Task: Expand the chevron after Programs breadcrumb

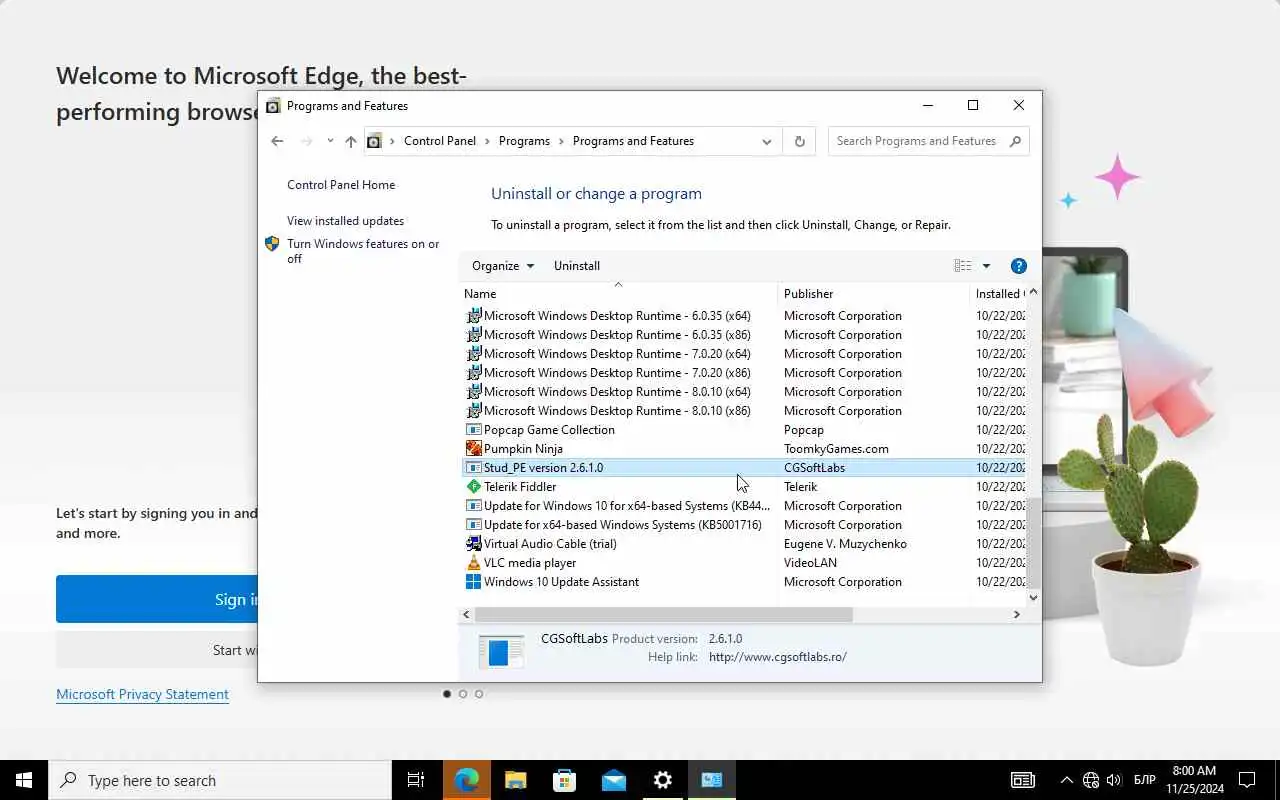Action: 561,141
